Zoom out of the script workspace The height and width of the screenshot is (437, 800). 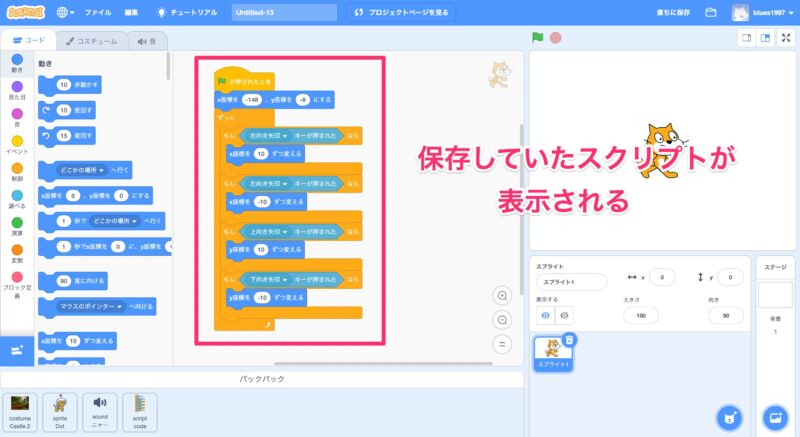(x=503, y=320)
